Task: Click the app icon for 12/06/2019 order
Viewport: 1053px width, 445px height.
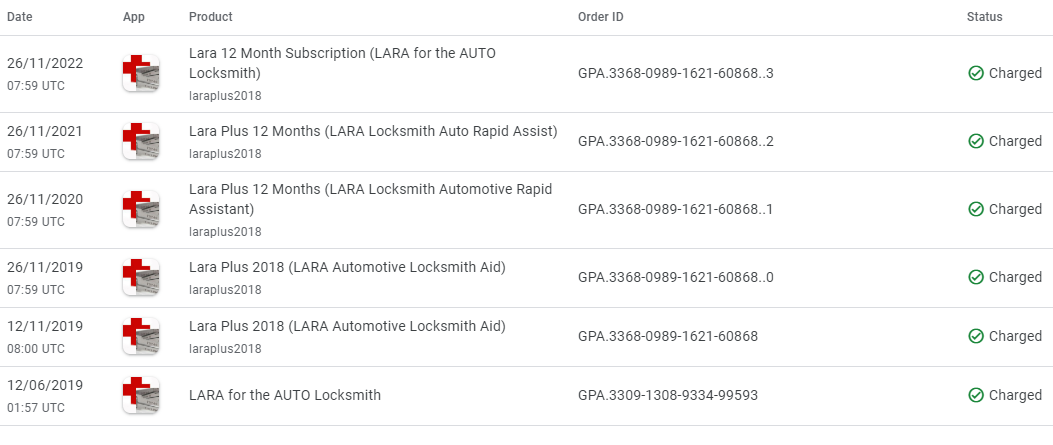Action: coord(141,395)
